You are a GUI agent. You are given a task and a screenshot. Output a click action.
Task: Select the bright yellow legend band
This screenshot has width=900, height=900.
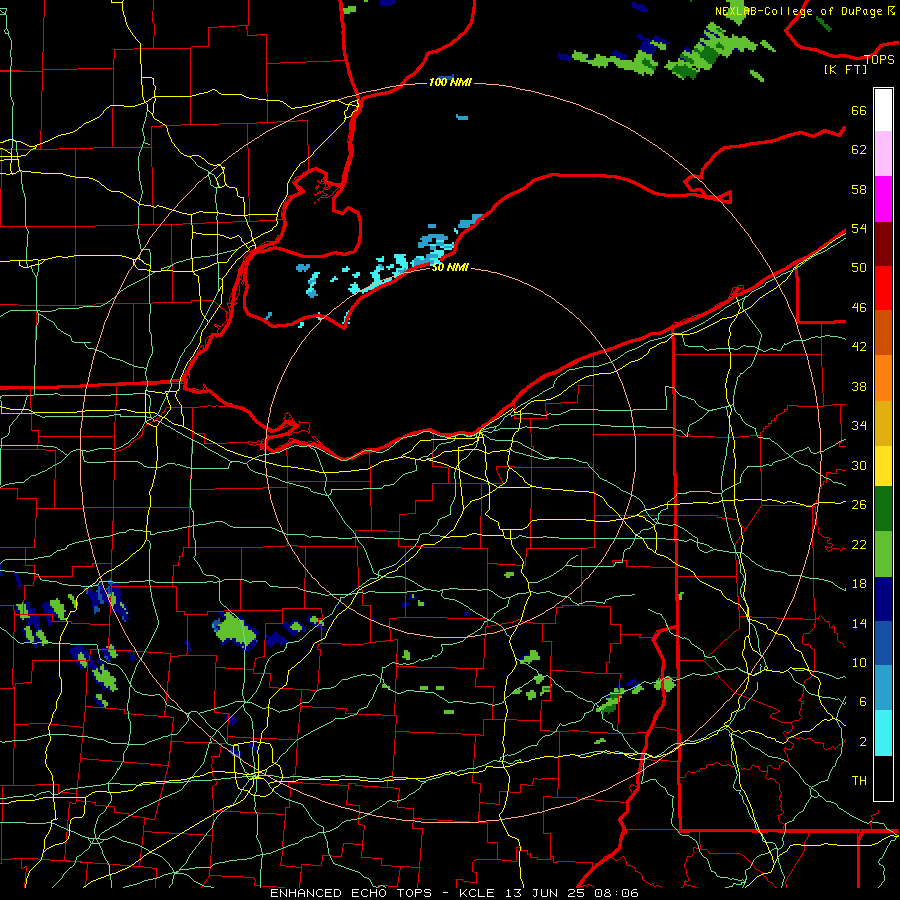click(883, 465)
